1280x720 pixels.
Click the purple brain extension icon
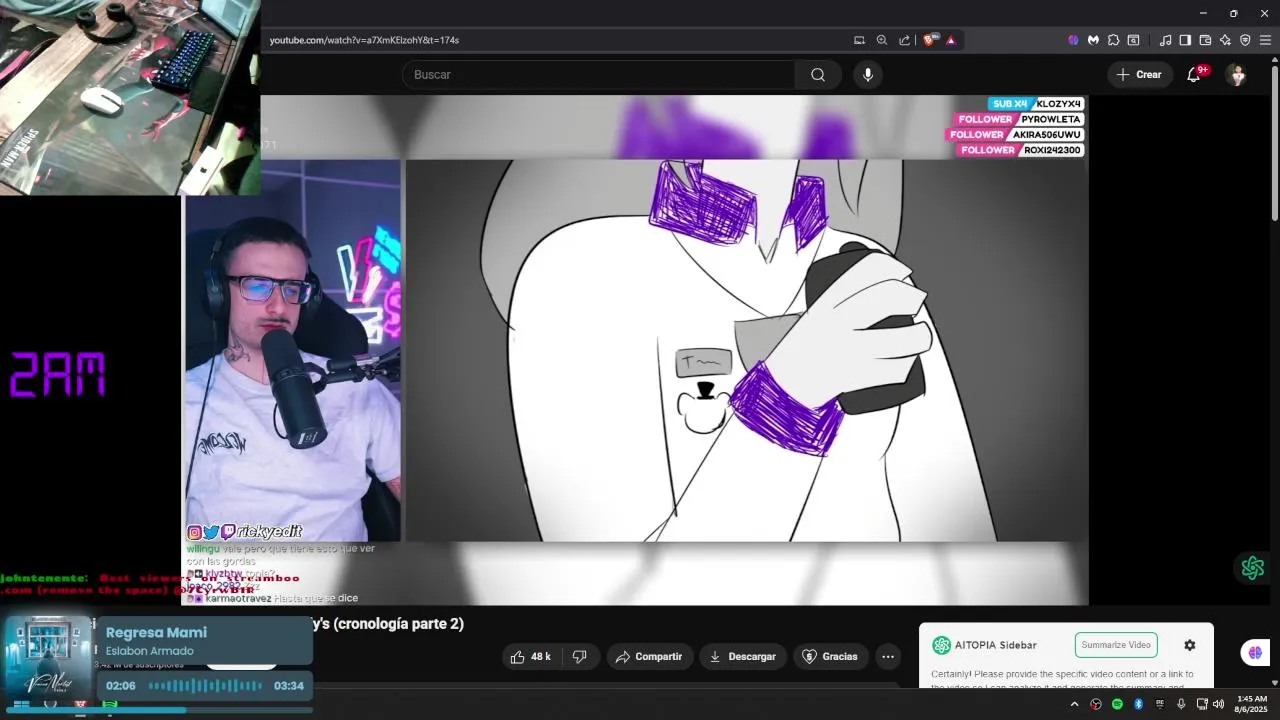pyautogui.click(x=1073, y=40)
